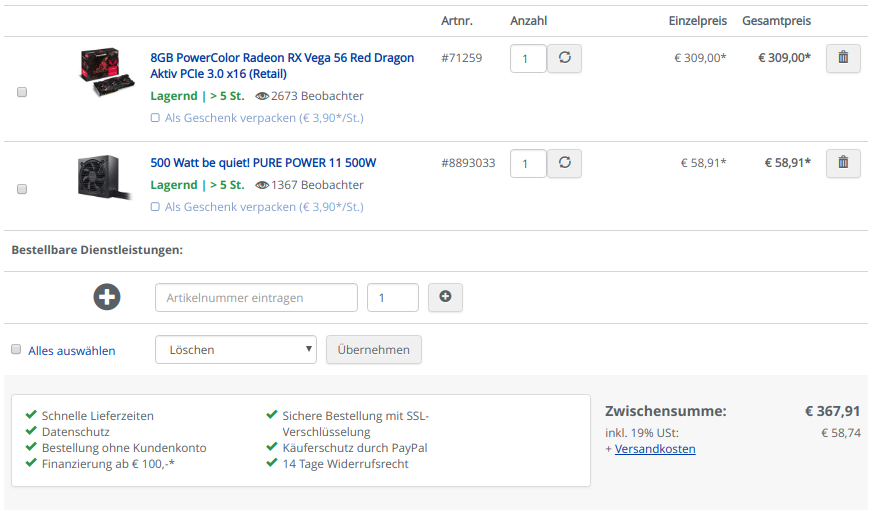Click the Übernehmen button
876x514 pixels.
point(374,350)
